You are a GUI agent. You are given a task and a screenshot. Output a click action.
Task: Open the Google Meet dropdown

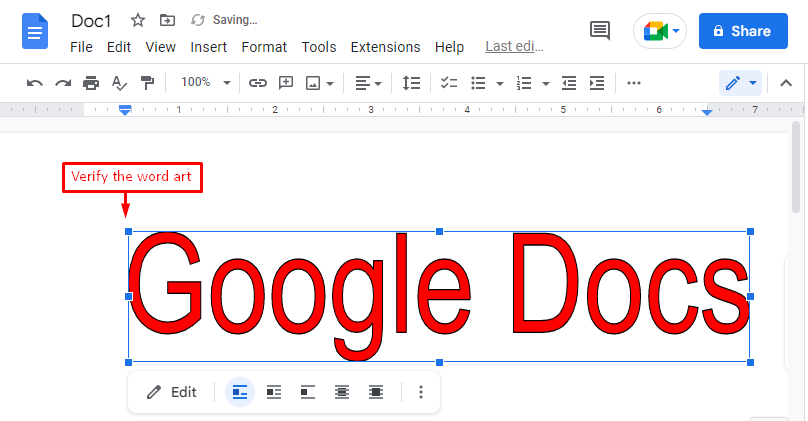pyautogui.click(x=676, y=31)
